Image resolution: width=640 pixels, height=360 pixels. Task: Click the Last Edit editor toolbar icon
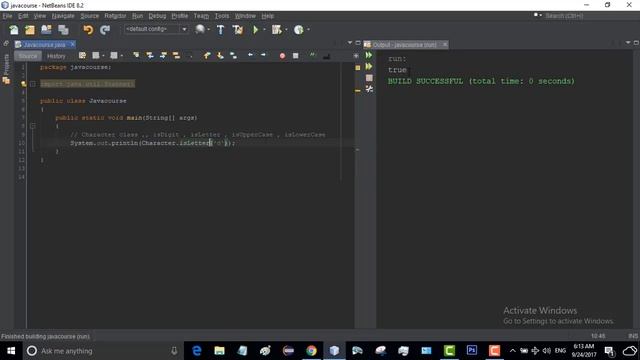tap(82, 56)
